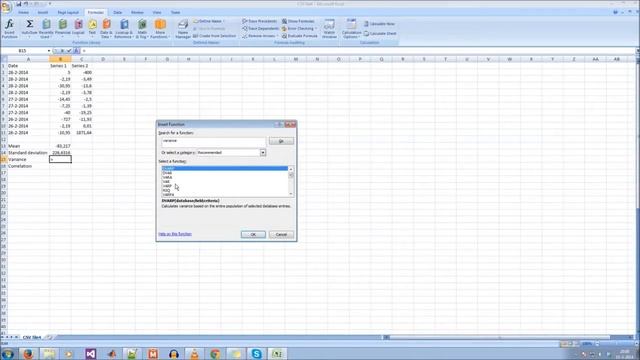This screenshot has height=360, width=640.
Task: Open the Text functions library
Action: (92, 29)
